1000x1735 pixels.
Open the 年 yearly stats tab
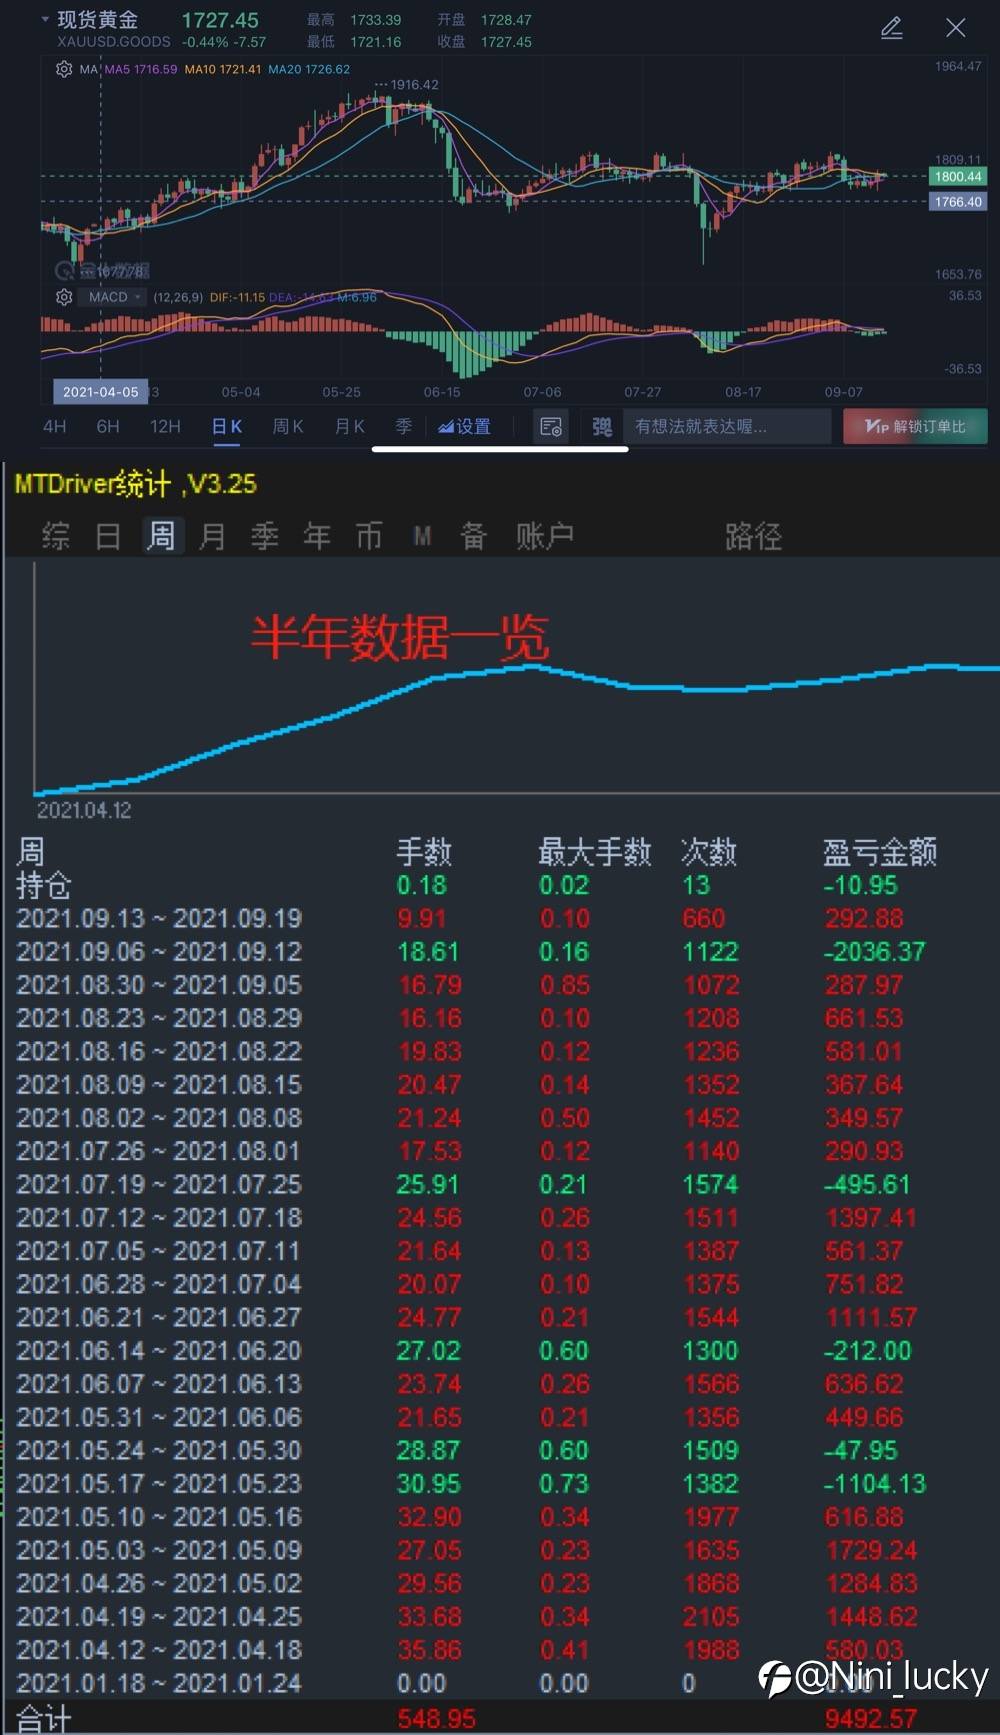317,536
